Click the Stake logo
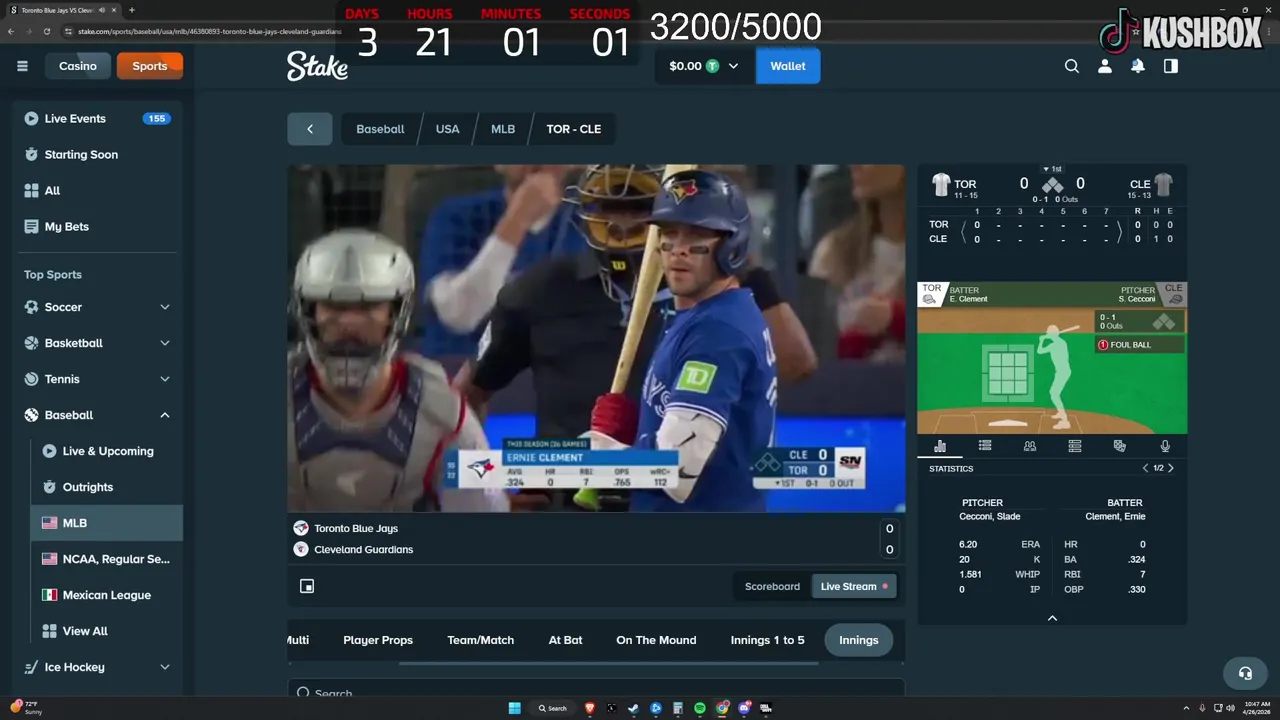The image size is (1280, 720). [x=317, y=66]
